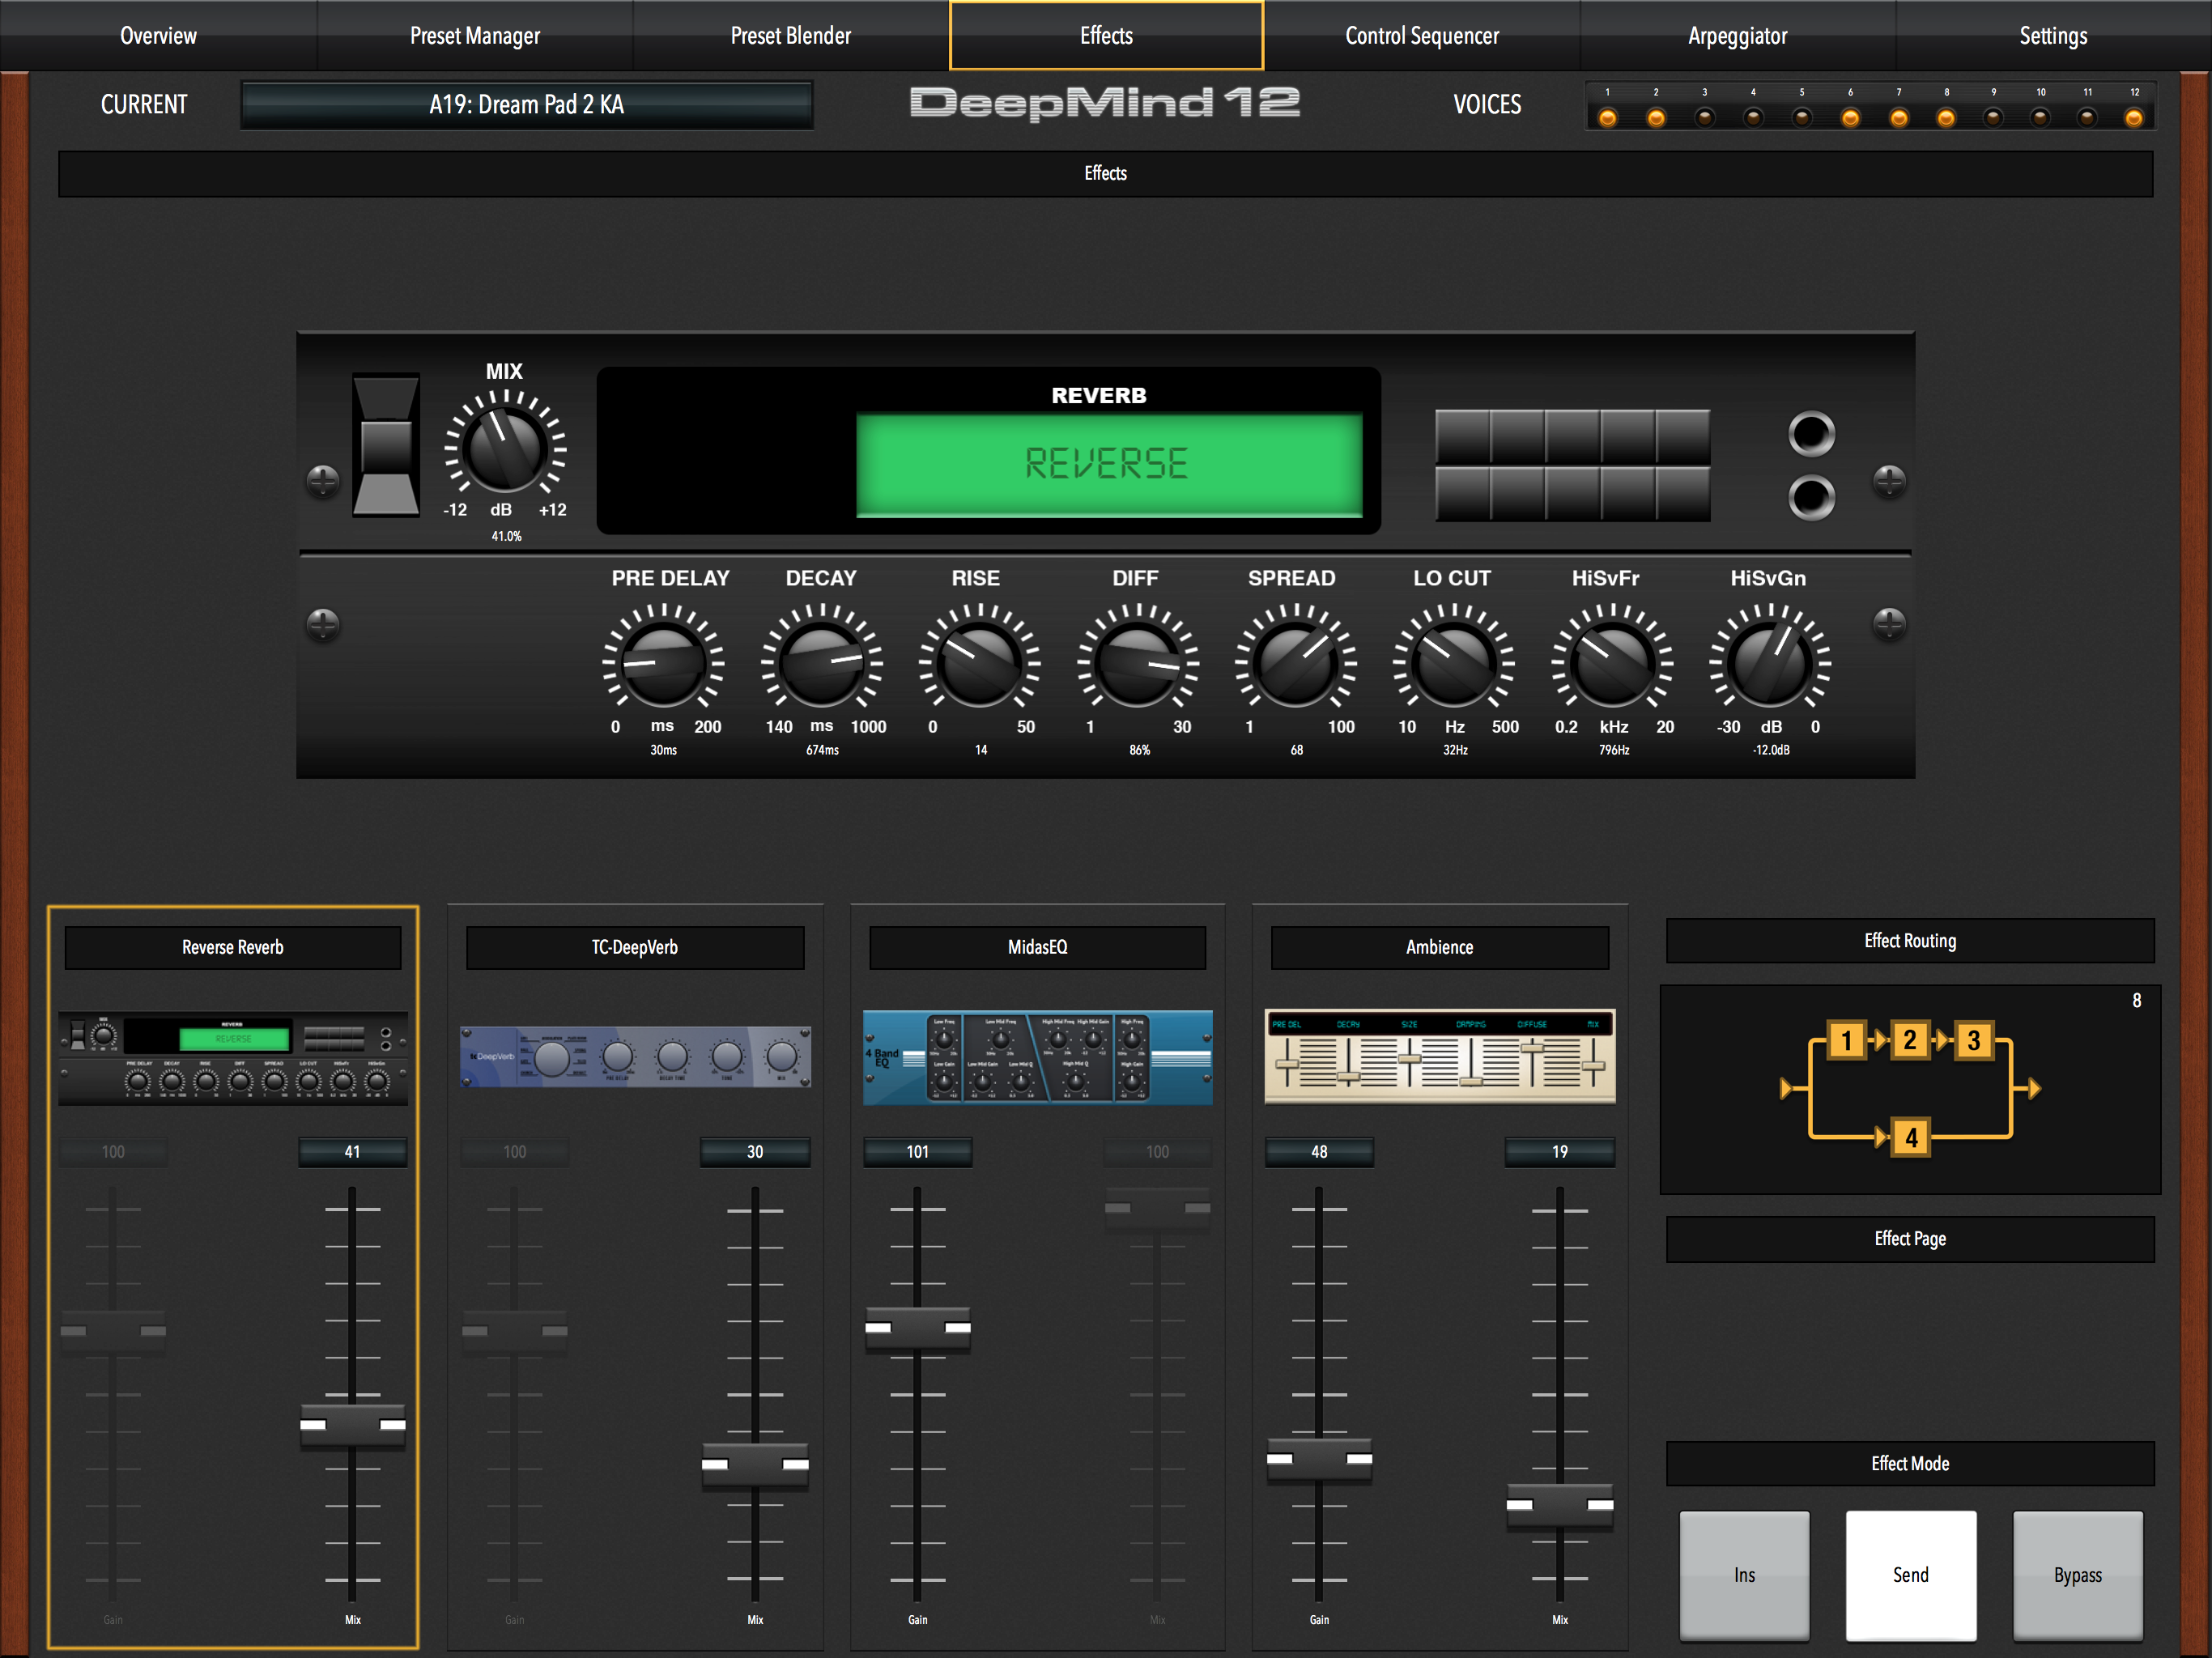Open the Preset Blender tab
This screenshot has width=2212, height=1658.
[790, 36]
